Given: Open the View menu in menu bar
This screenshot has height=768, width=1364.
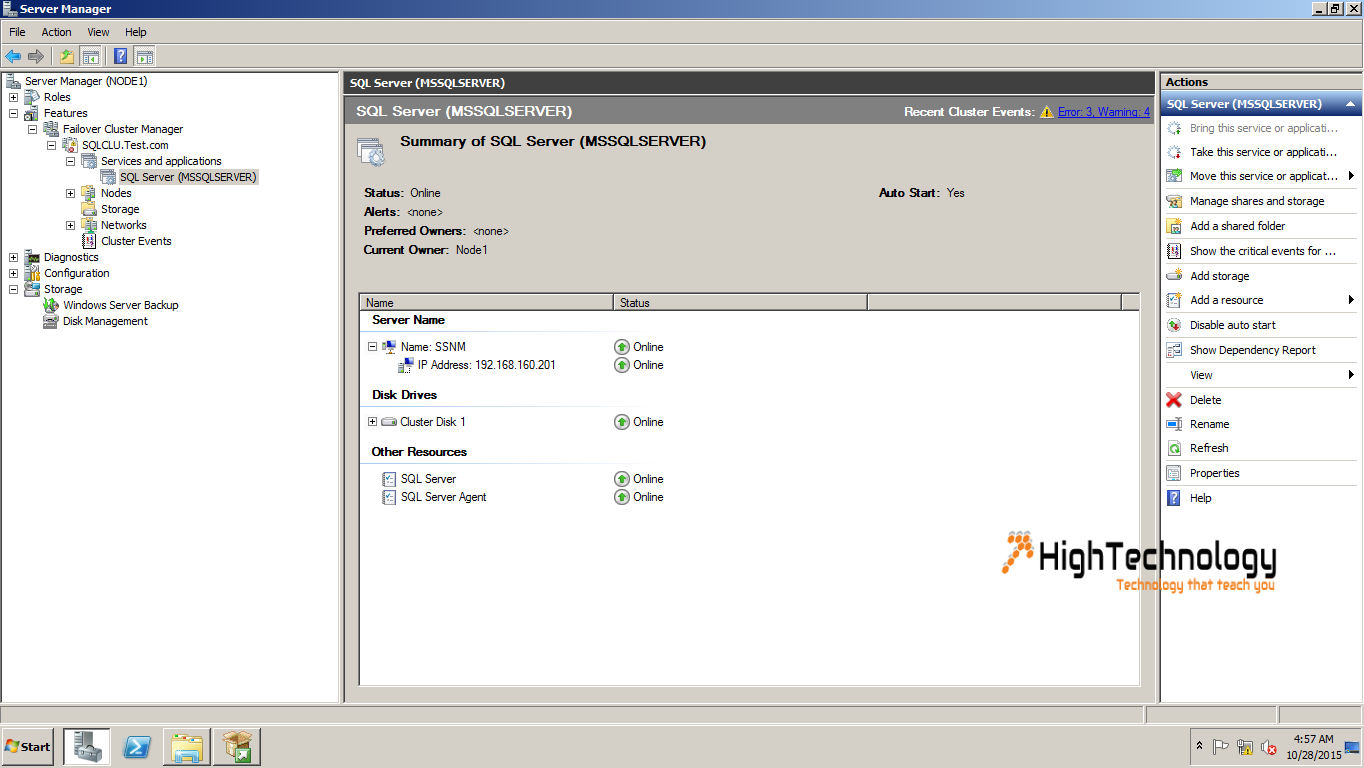Looking at the screenshot, I should (x=98, y=32).
